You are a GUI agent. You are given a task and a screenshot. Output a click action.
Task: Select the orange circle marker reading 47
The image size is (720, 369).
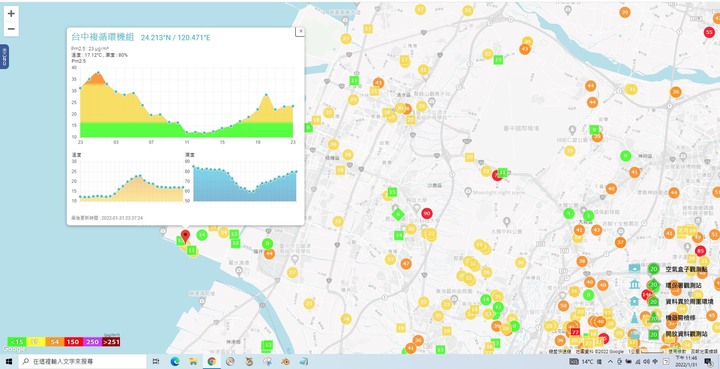coord(405,264)
